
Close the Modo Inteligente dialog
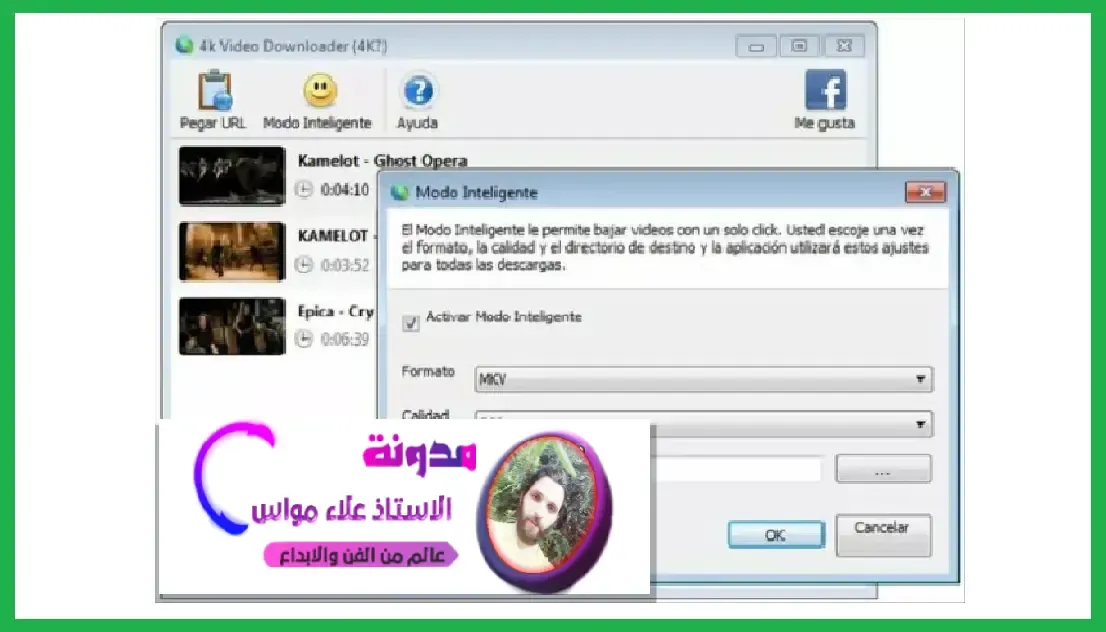925,192
